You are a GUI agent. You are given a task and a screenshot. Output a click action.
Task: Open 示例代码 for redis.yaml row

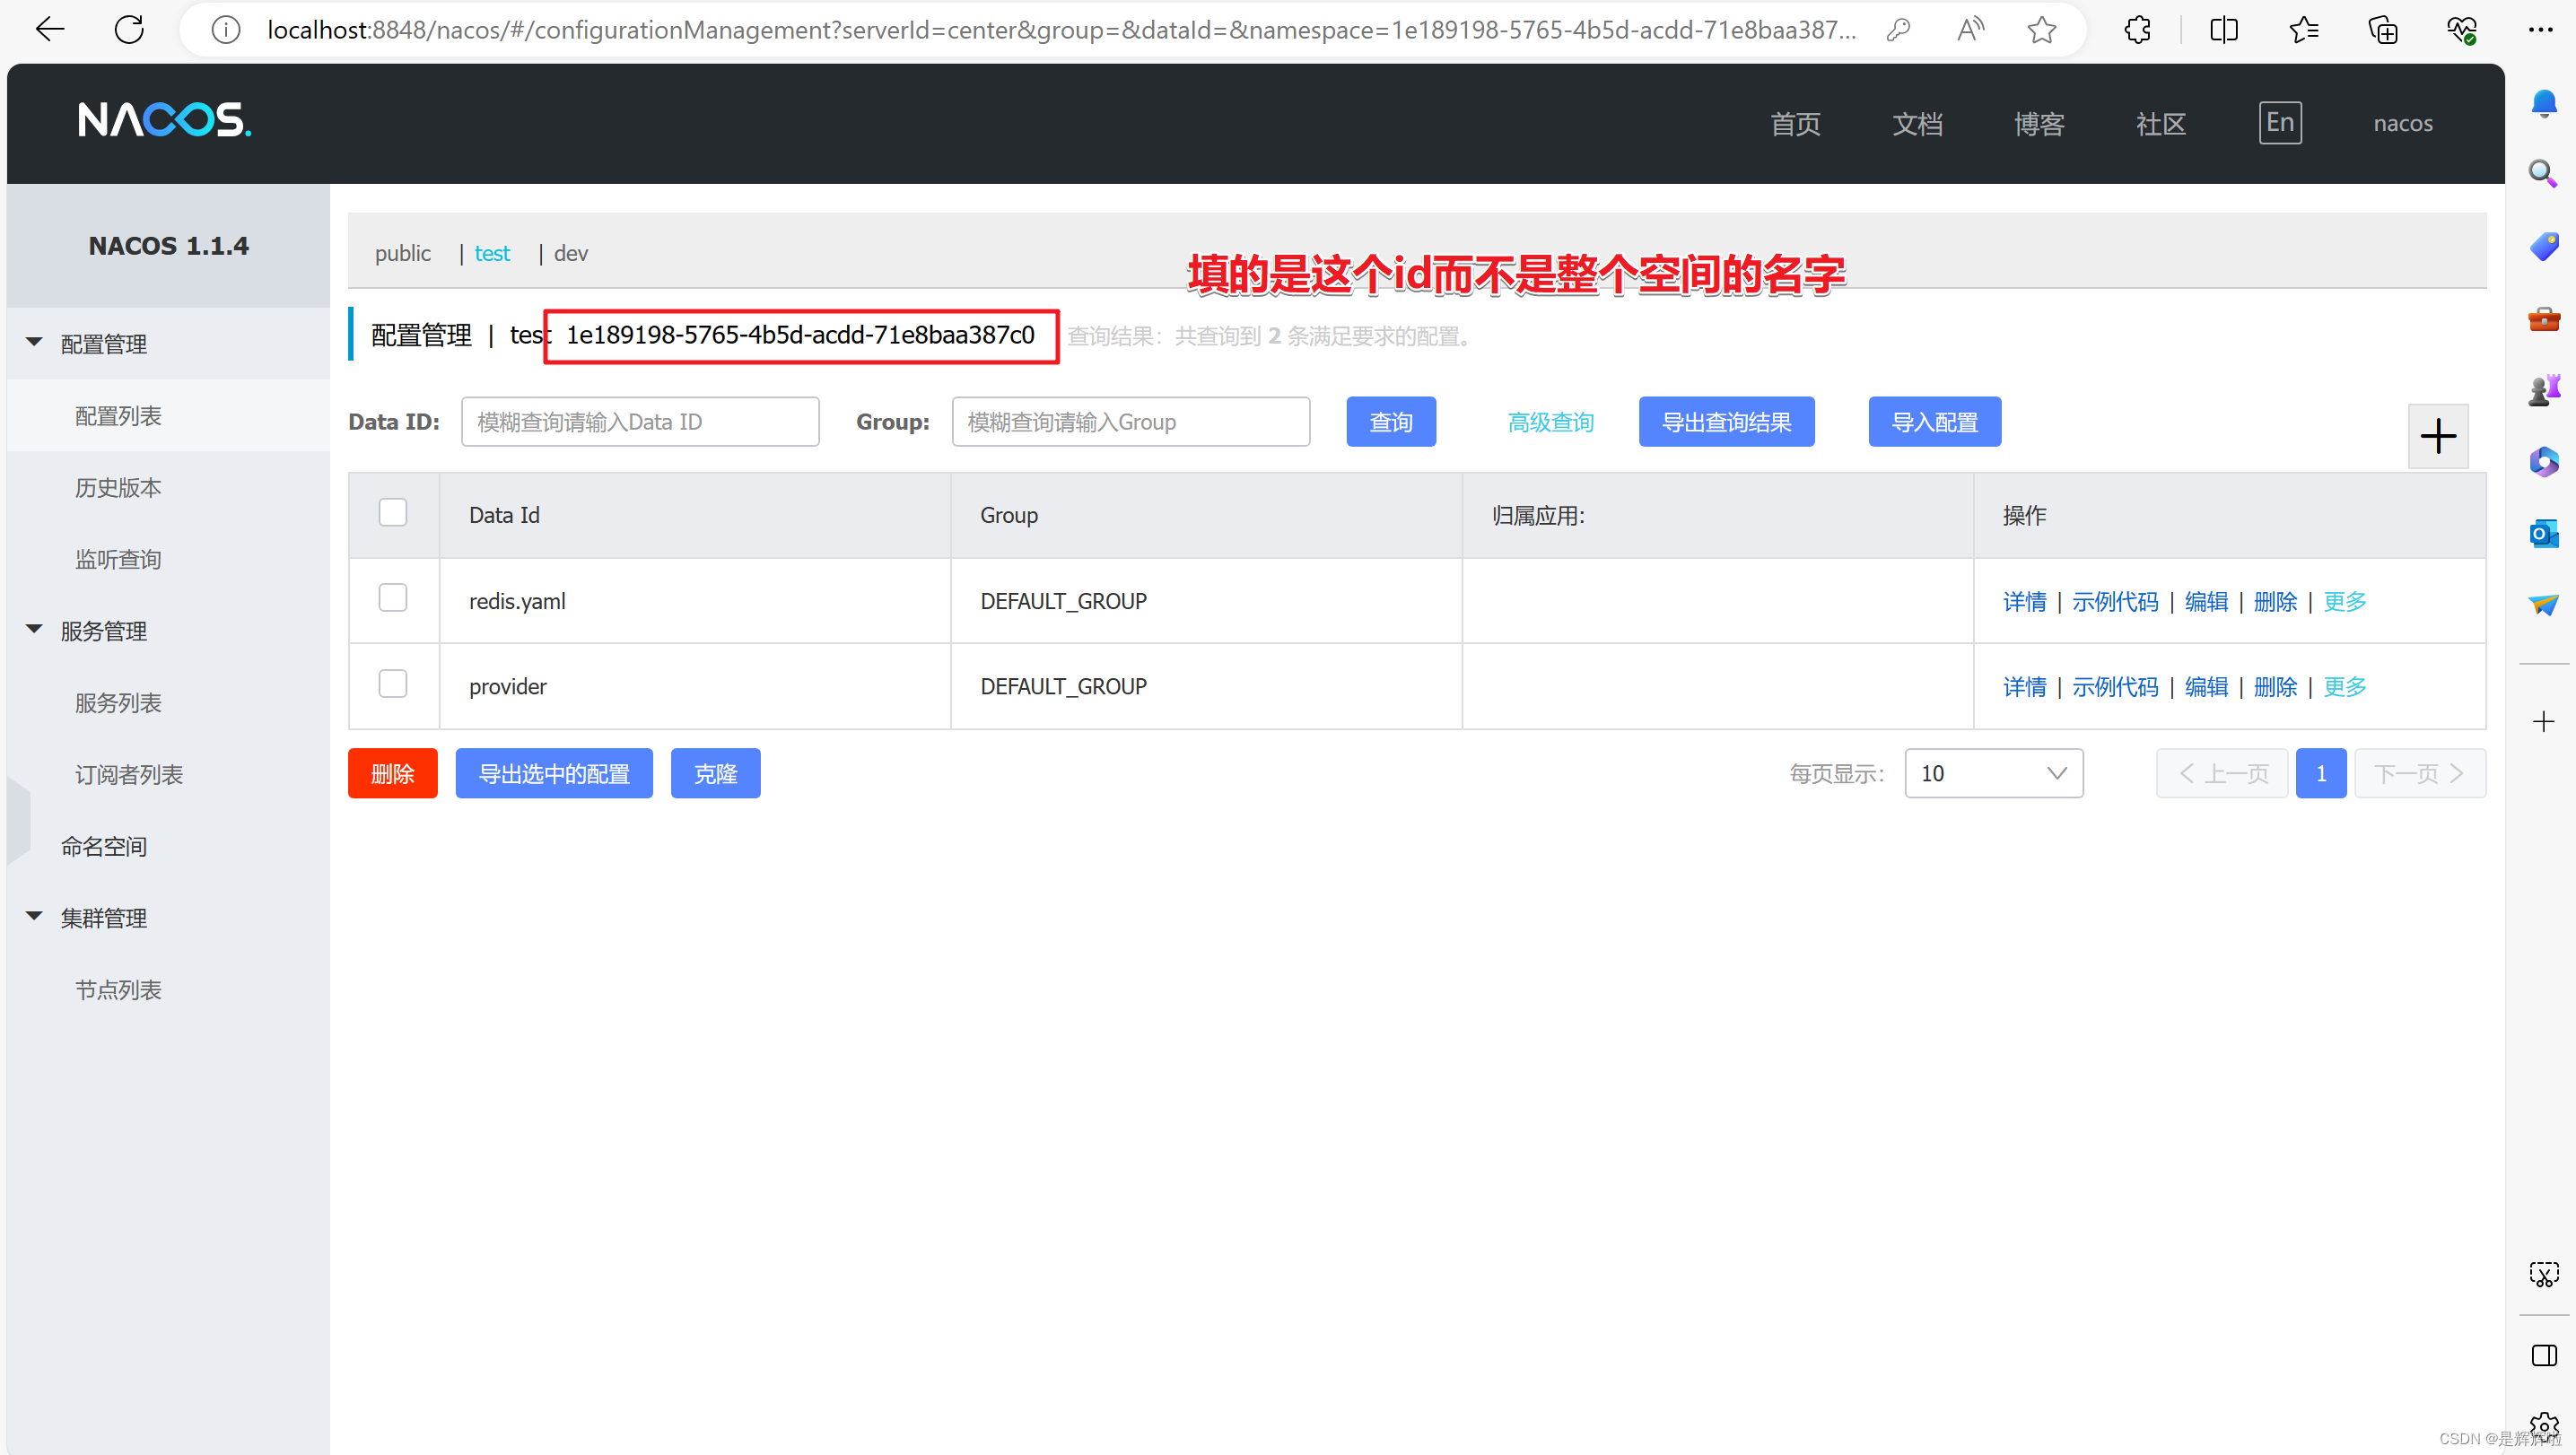pos(2115,602)
